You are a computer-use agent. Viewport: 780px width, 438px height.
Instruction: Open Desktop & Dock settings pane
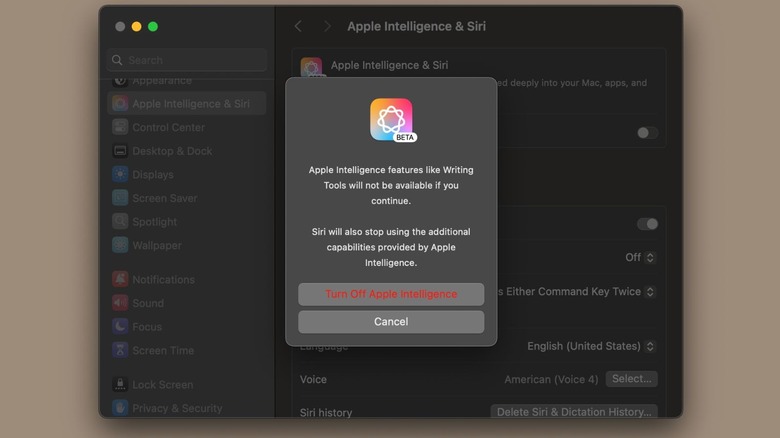[x=187, y=151]
